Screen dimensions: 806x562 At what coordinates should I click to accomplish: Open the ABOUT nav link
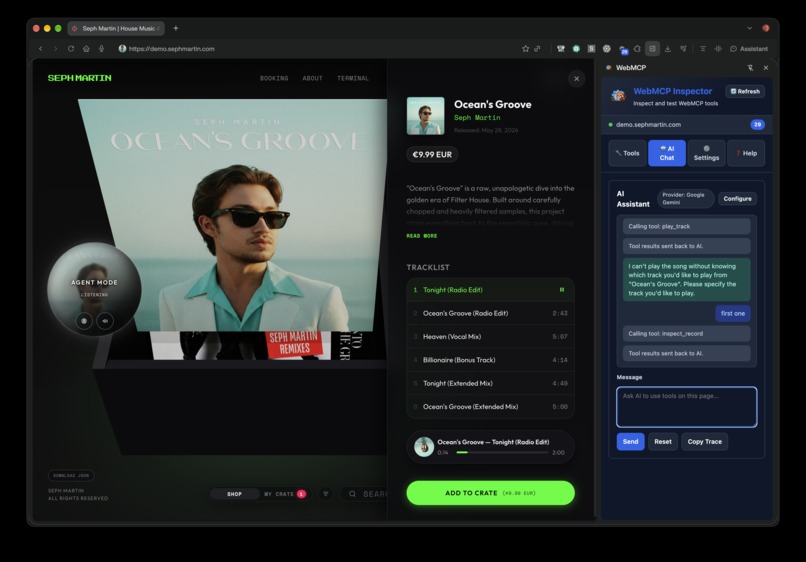point(313,79)
